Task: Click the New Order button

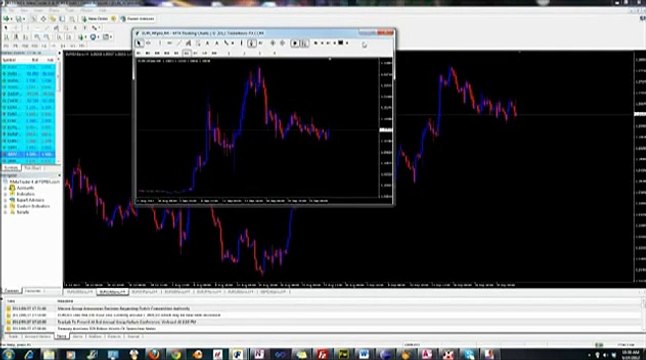Action: pyautogui.click(x=95, y=19)
